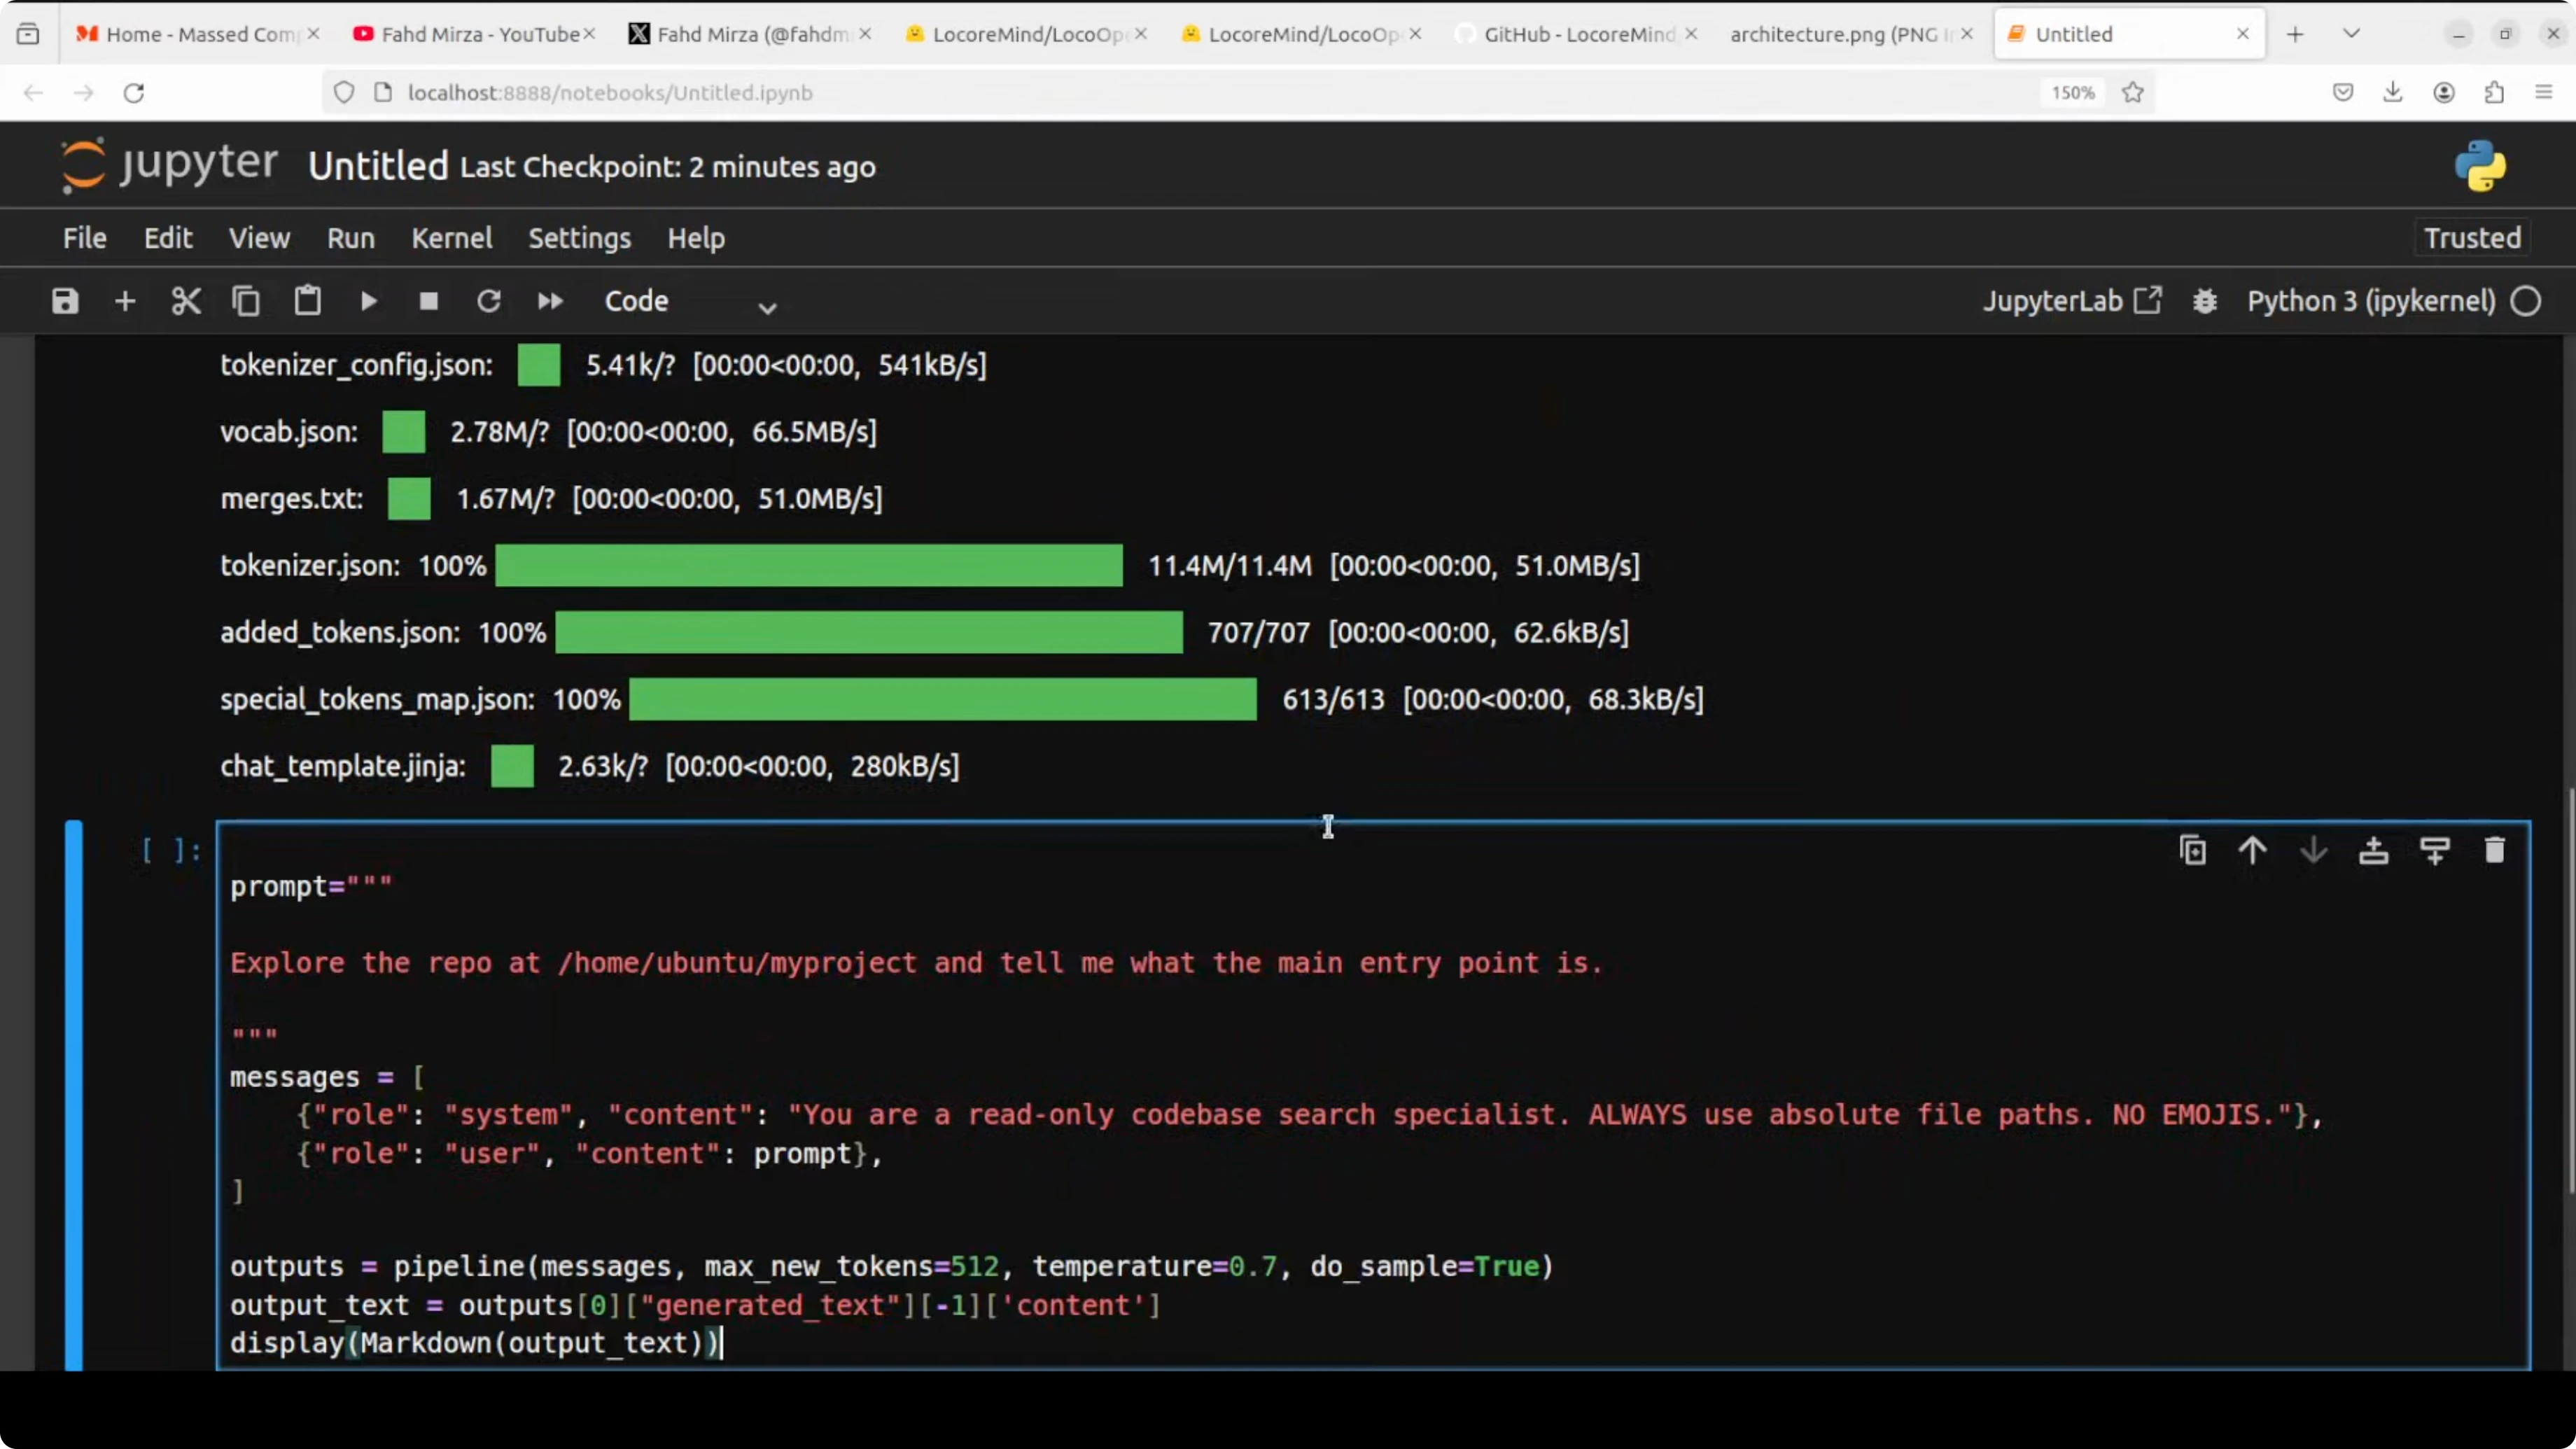The height and width of the screenshot is (1449, 2576).
Task: Open the Code cell type dropdown
Action: [690, 302]
